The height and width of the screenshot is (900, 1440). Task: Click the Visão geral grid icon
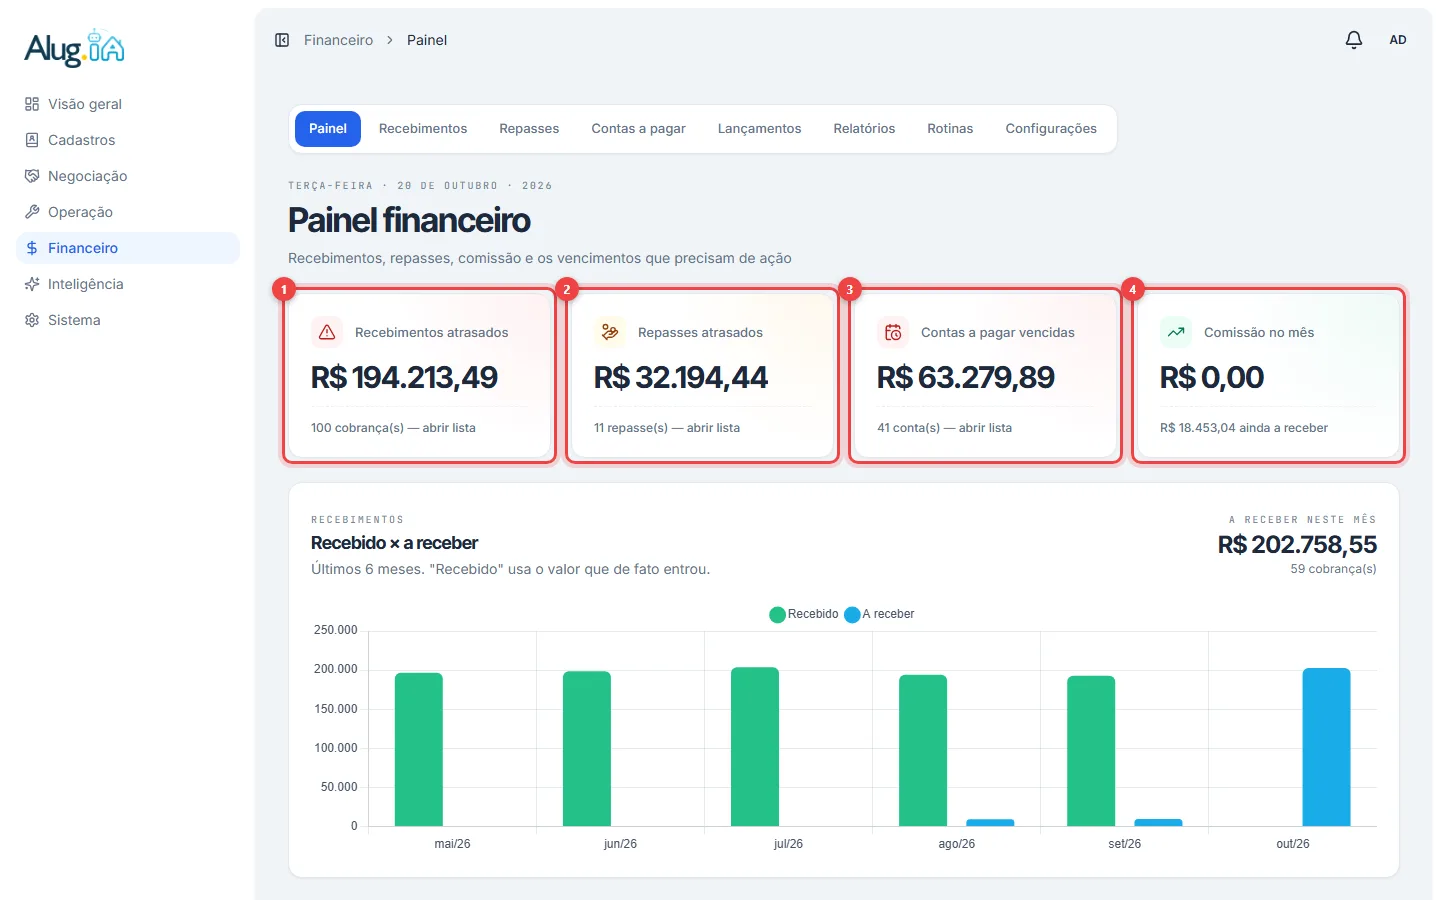click(32, 104)
